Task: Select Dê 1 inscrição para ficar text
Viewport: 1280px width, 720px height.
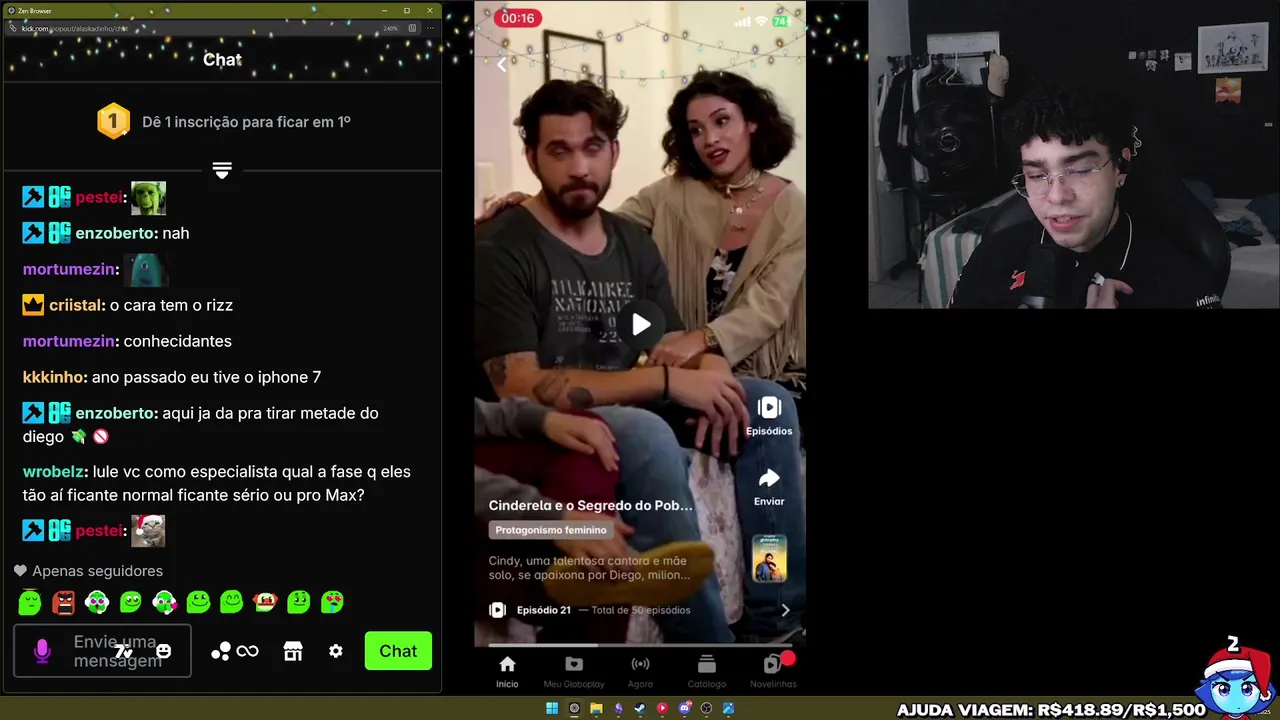Action: 246,122
